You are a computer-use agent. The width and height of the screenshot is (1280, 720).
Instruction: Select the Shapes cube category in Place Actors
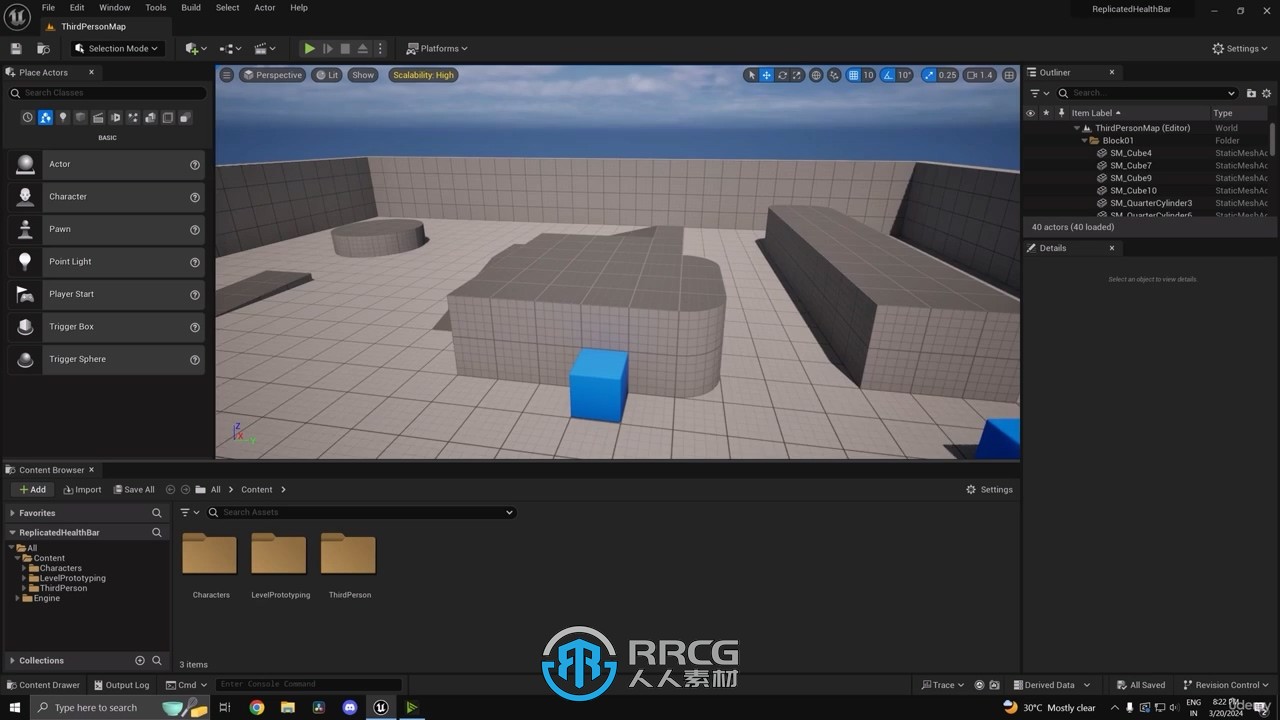(x=81, y=118)
